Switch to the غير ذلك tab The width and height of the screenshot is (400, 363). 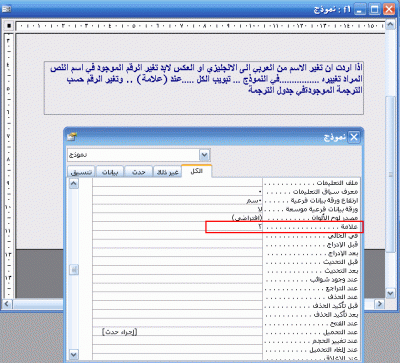pos(167,172)
